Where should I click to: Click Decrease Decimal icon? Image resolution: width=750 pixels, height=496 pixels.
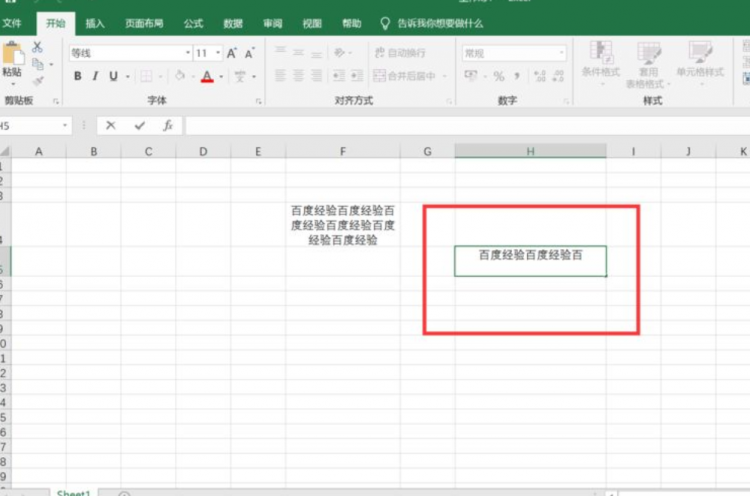click(x=558, y=76)
